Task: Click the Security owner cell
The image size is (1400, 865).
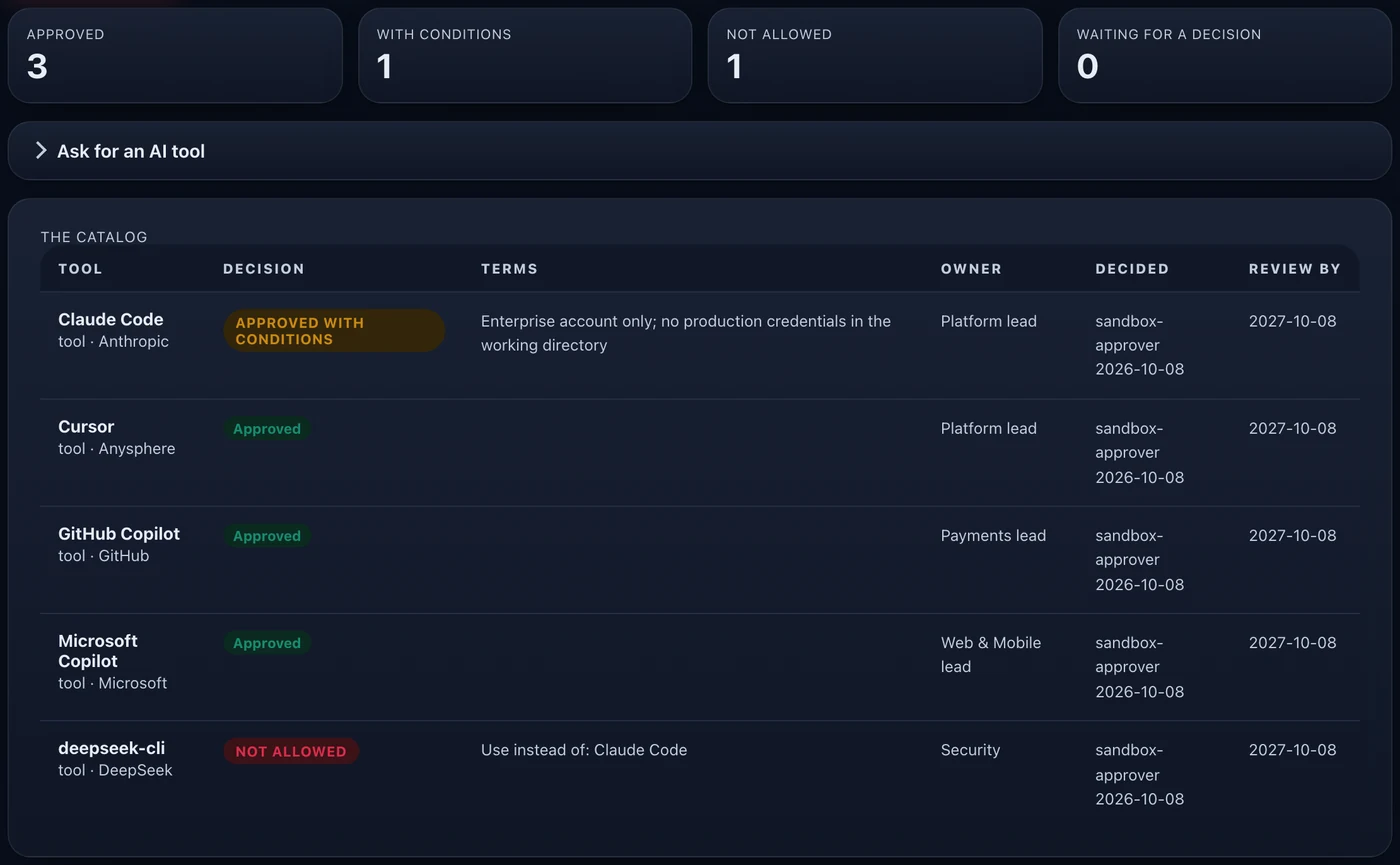Action: (970, 750)
